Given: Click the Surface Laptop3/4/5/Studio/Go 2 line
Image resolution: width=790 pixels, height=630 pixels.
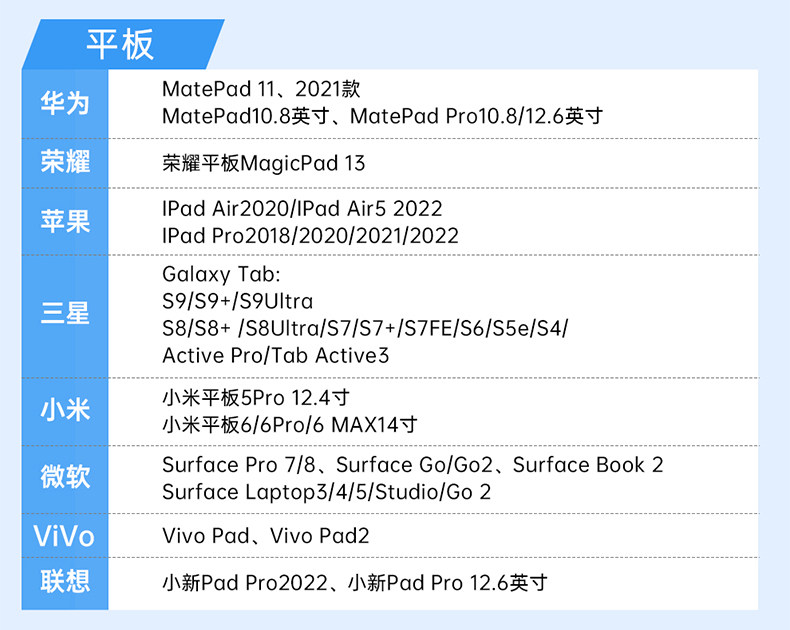Looking at the screenshot, I should click(326, 492).
